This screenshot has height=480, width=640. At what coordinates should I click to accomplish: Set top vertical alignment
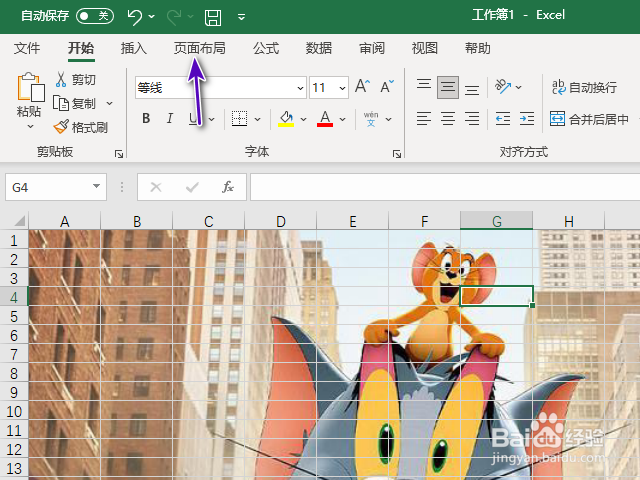[424, 86]
